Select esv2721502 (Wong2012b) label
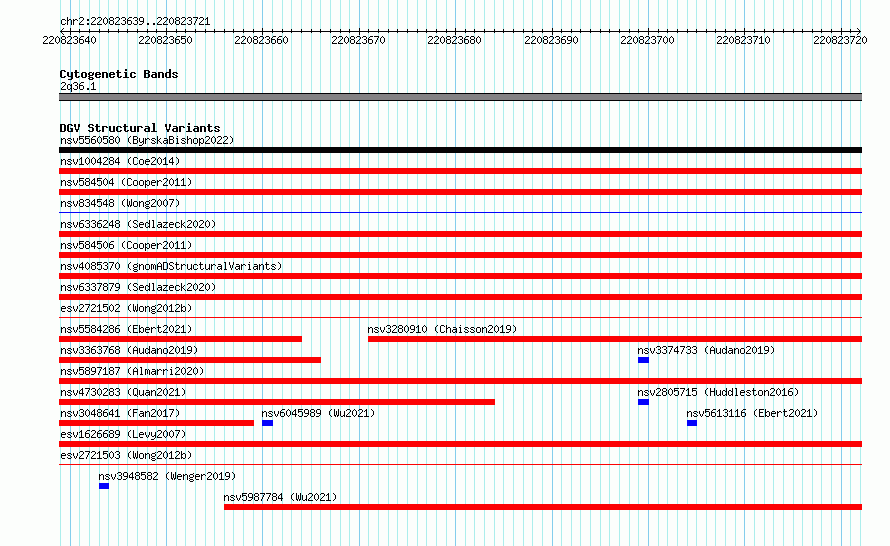 coord(126,308)
